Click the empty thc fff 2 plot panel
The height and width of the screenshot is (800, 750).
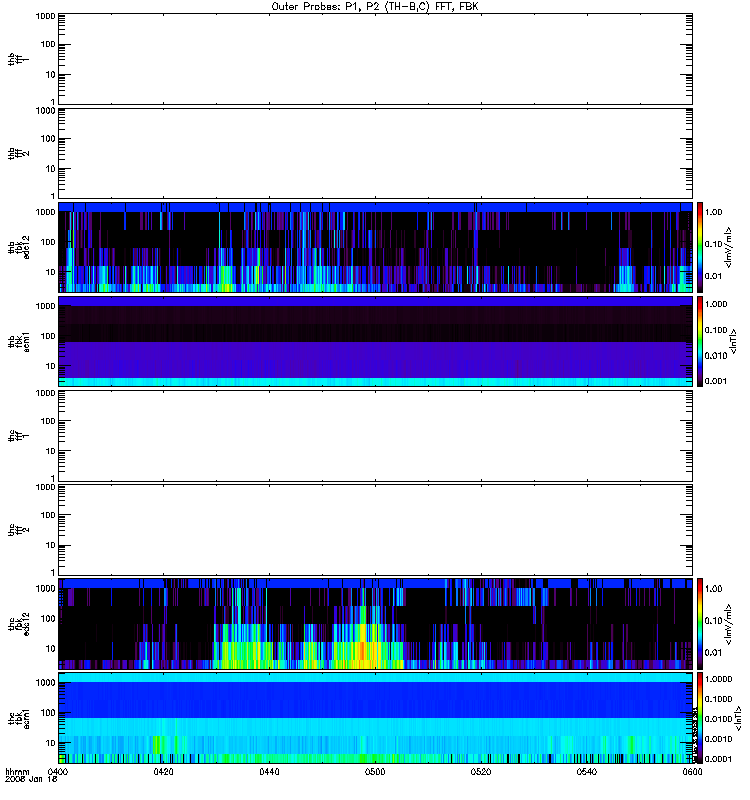375,530
